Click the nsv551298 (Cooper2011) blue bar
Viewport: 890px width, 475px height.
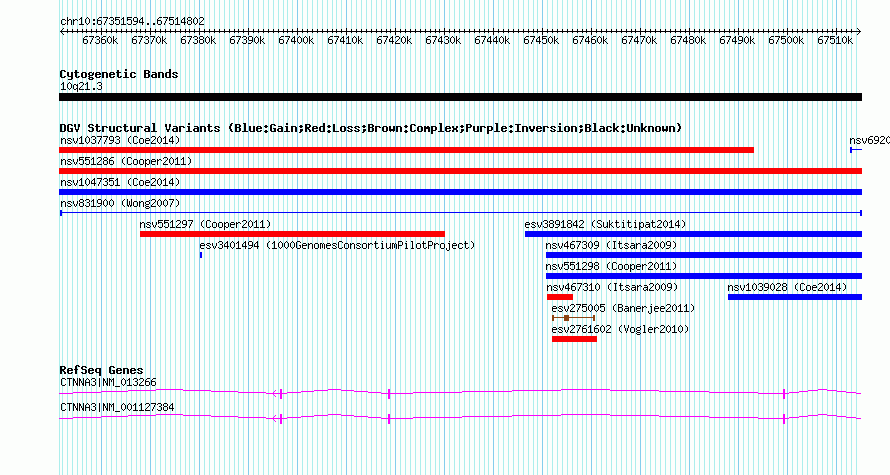(704, 276)
